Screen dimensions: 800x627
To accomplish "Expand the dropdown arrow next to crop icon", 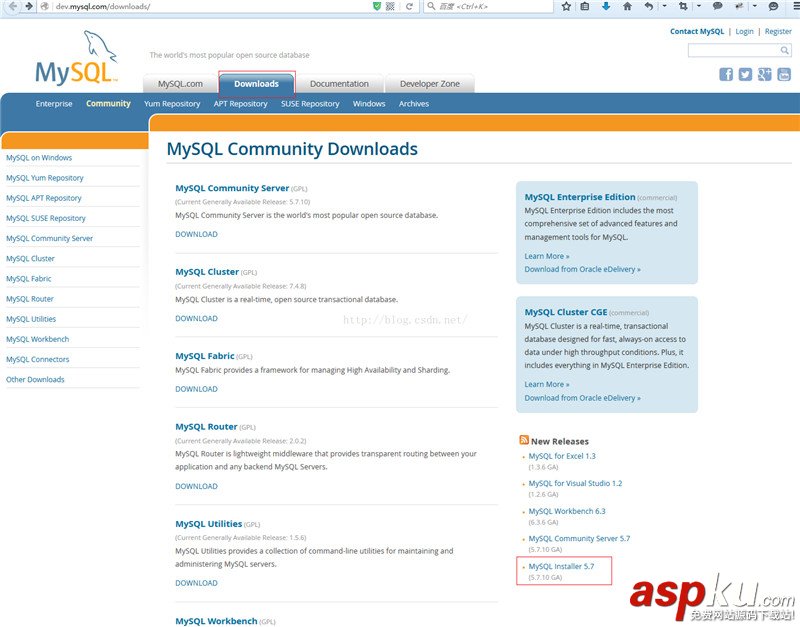I will tap(699, 6).
